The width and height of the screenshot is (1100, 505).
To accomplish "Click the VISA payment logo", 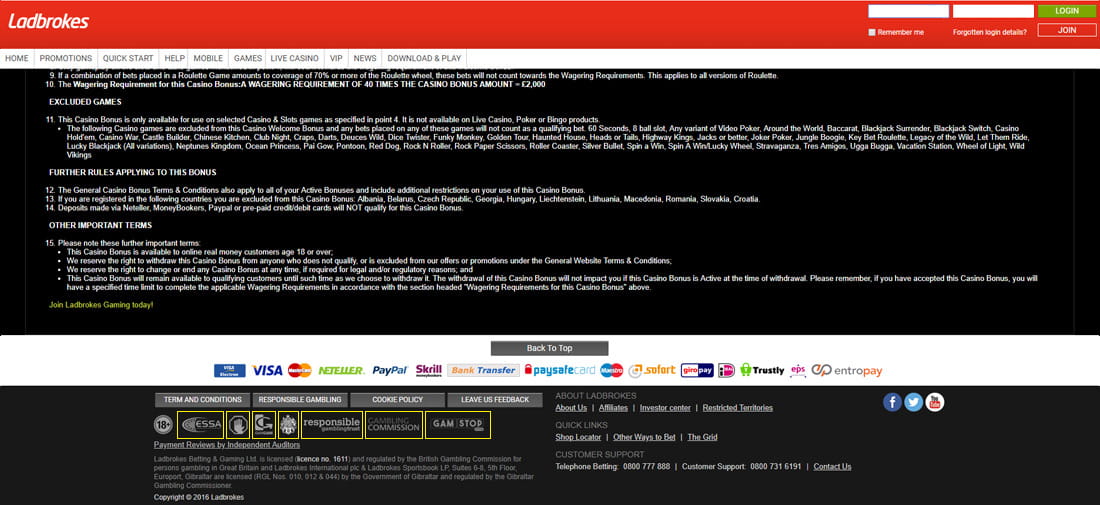I will coord(267,370).
